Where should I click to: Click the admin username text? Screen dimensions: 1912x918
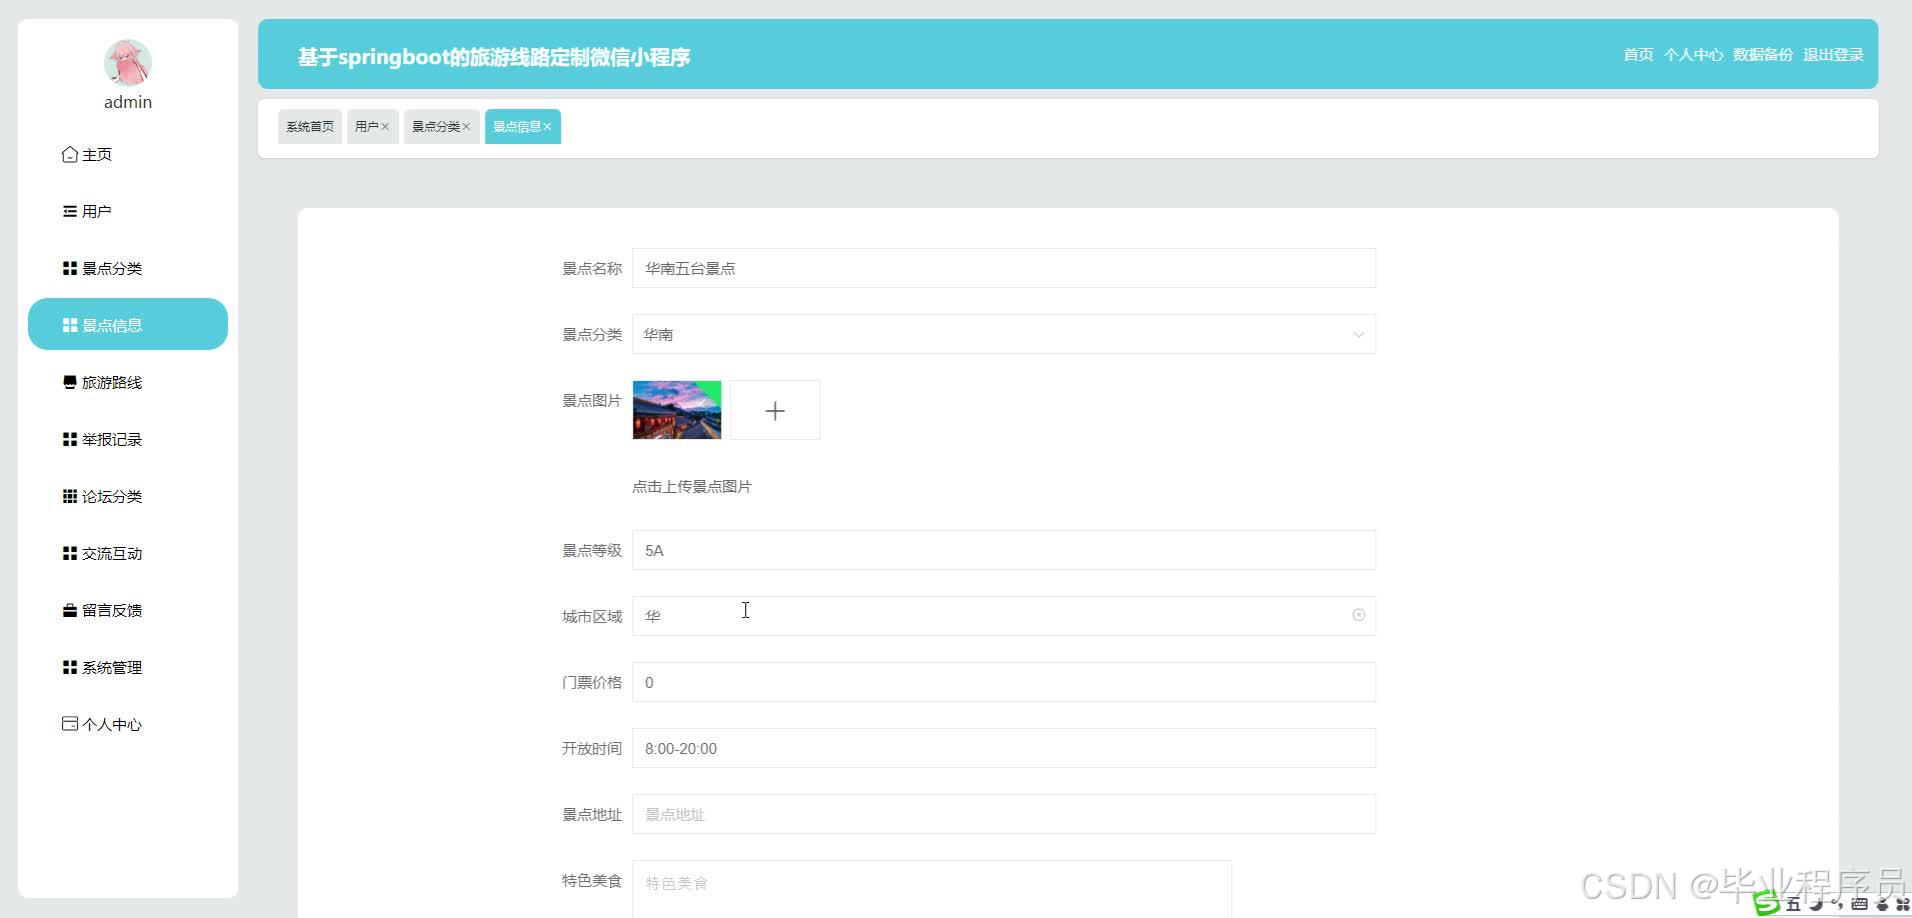coord(128,102)
